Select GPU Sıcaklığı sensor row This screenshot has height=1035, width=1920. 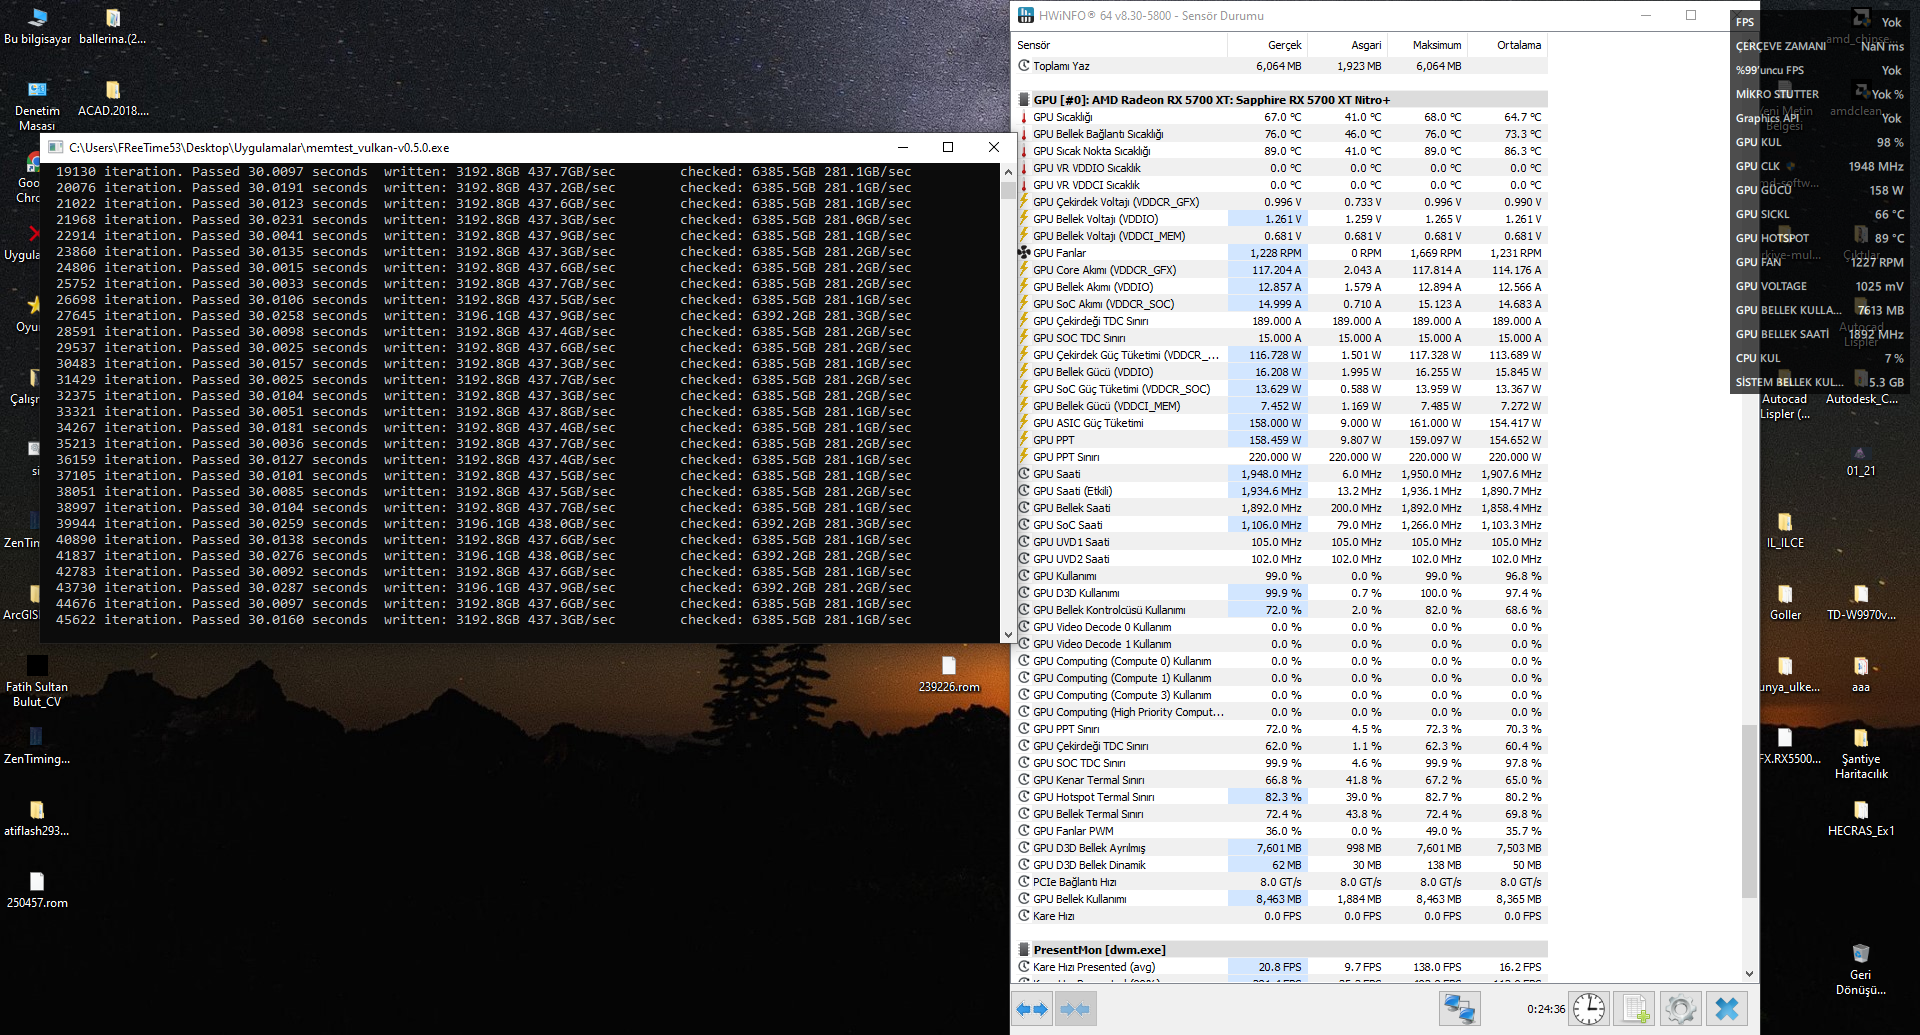click(1282, 117)
